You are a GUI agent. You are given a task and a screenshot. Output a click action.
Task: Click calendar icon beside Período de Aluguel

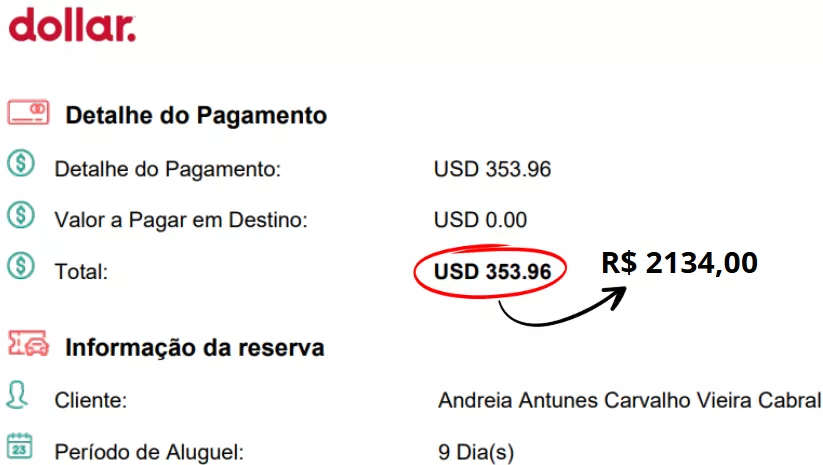pos(20,447)
